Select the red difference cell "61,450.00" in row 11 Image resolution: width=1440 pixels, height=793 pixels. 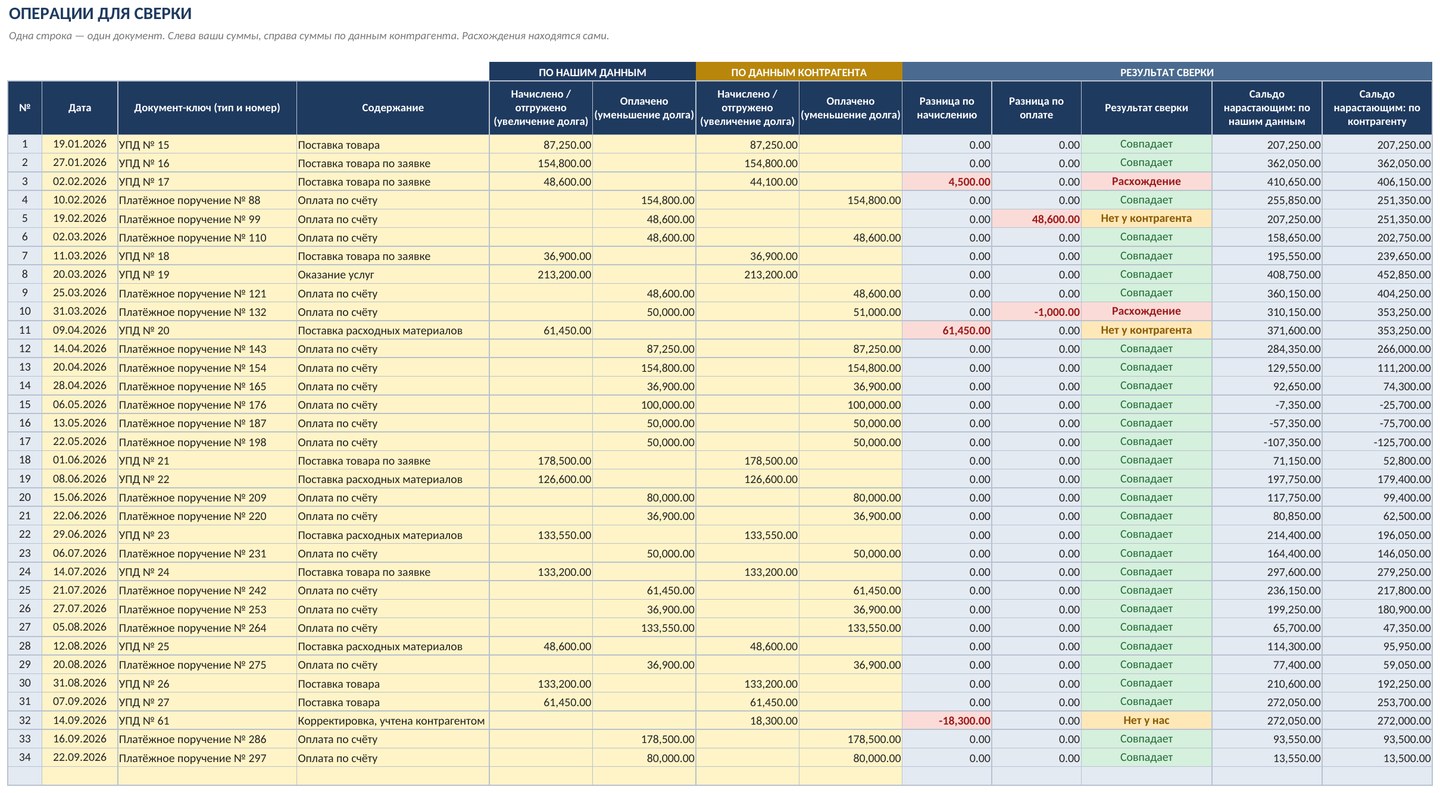pyautogui.click(x=946, y=330)
